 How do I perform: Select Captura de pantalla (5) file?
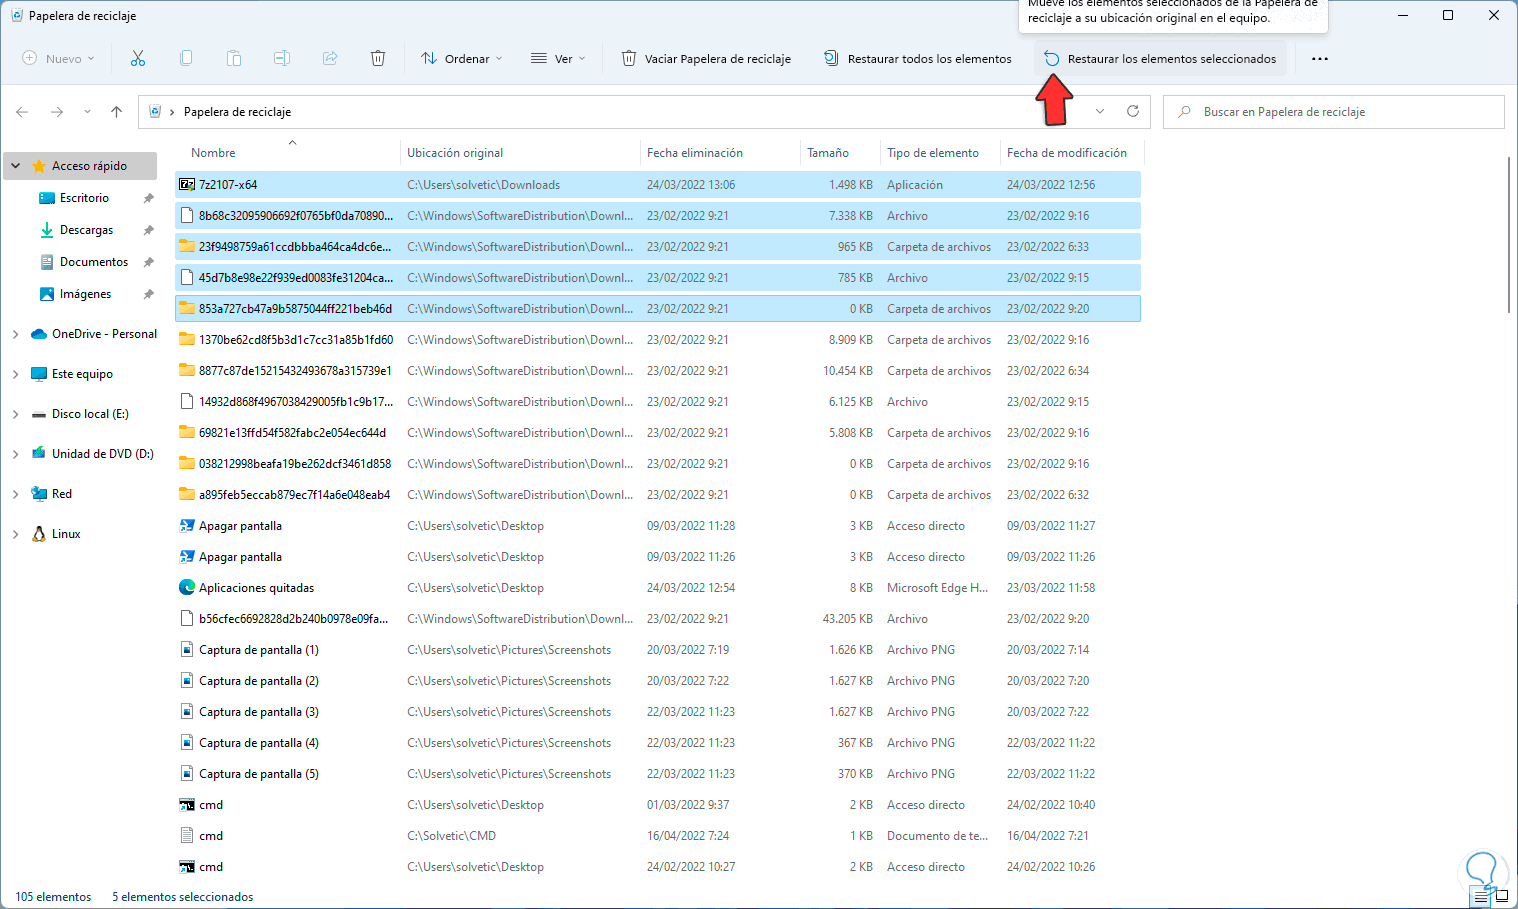tap(657, 774)
